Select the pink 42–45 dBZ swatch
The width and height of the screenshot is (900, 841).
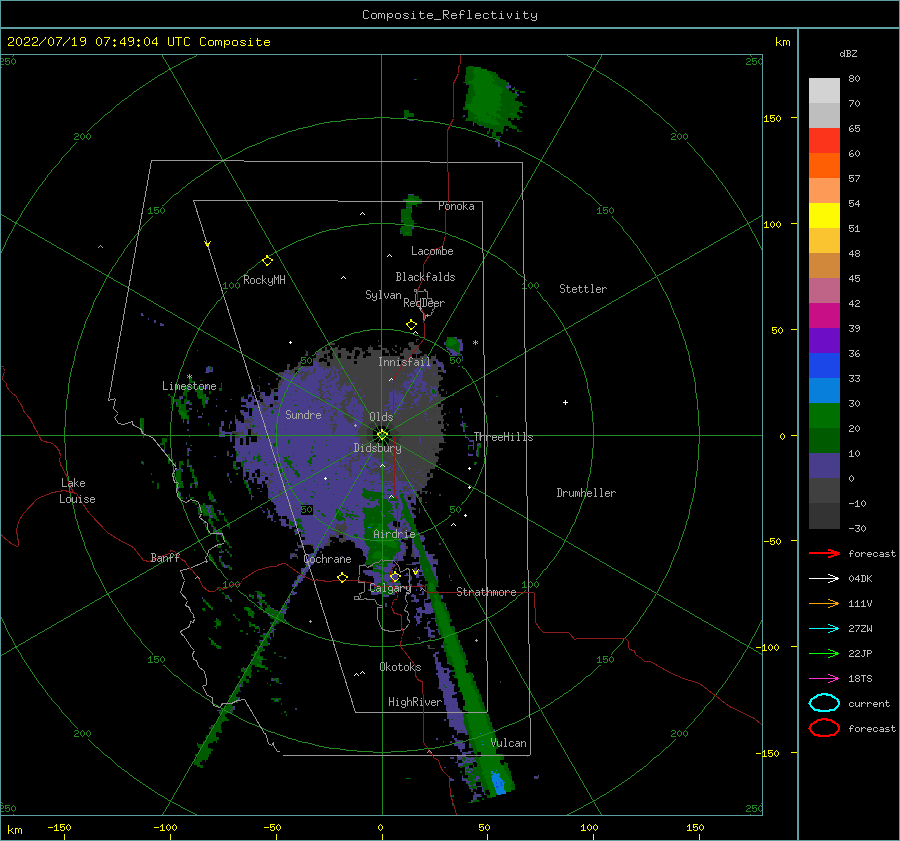(x=824, y=291)
